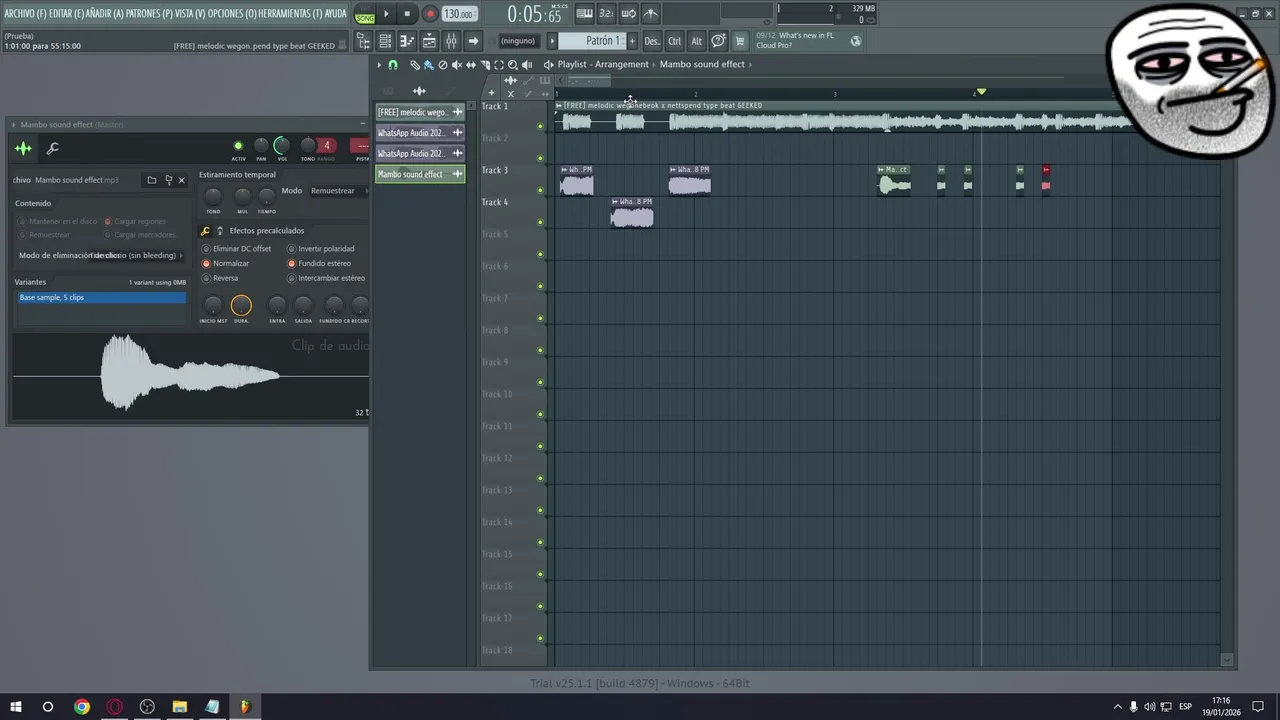The image size is (1280, 720).
Task: Select Mambo sound effect clip in picker
Action: coord(420,174)
